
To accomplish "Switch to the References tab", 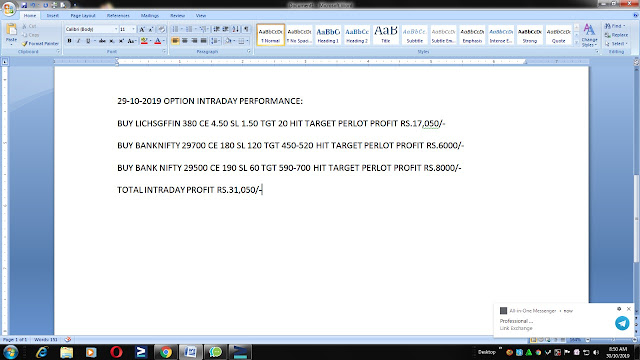I will click(118, 16).
